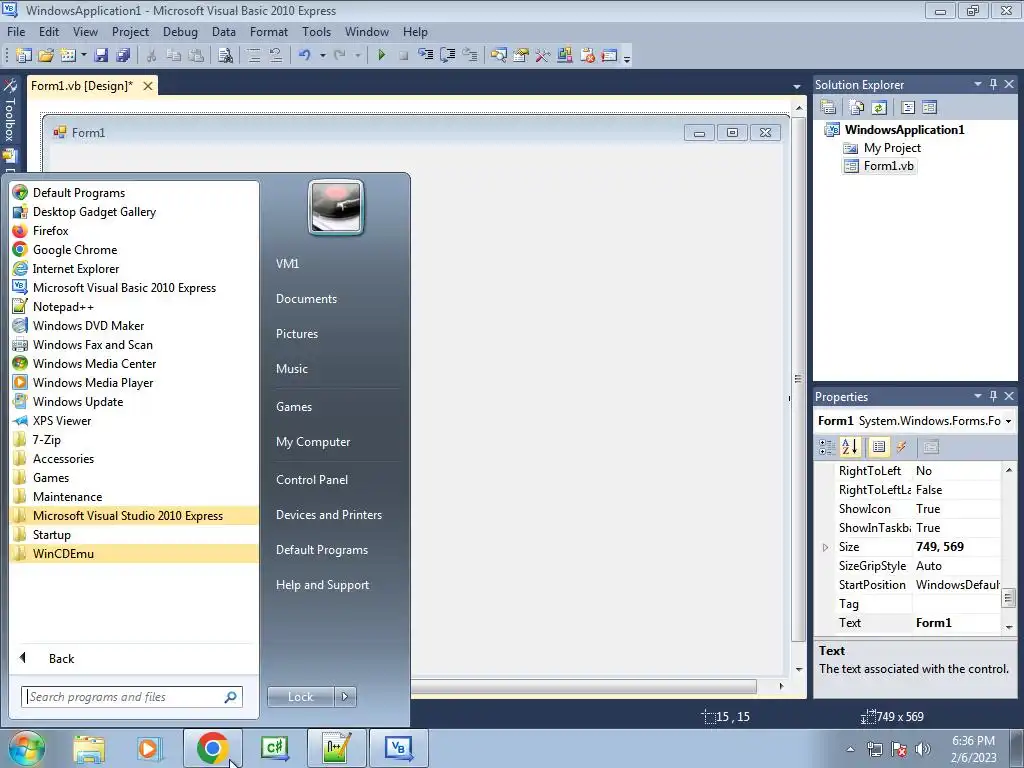This screenshot has width=1024, height=768.
Task: Pin toggle for Properties panel
Action: 993,396
